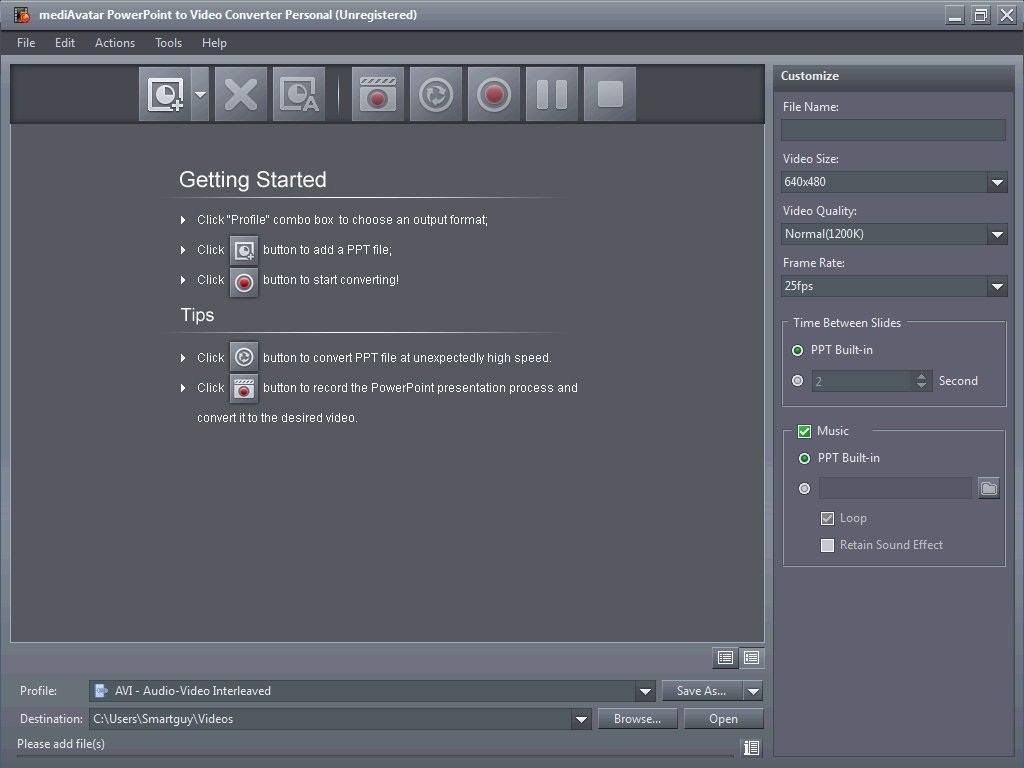Toggle the Music checkbox
The width and height of the screenshot is (1024, 768).
[x=805, y=431]
